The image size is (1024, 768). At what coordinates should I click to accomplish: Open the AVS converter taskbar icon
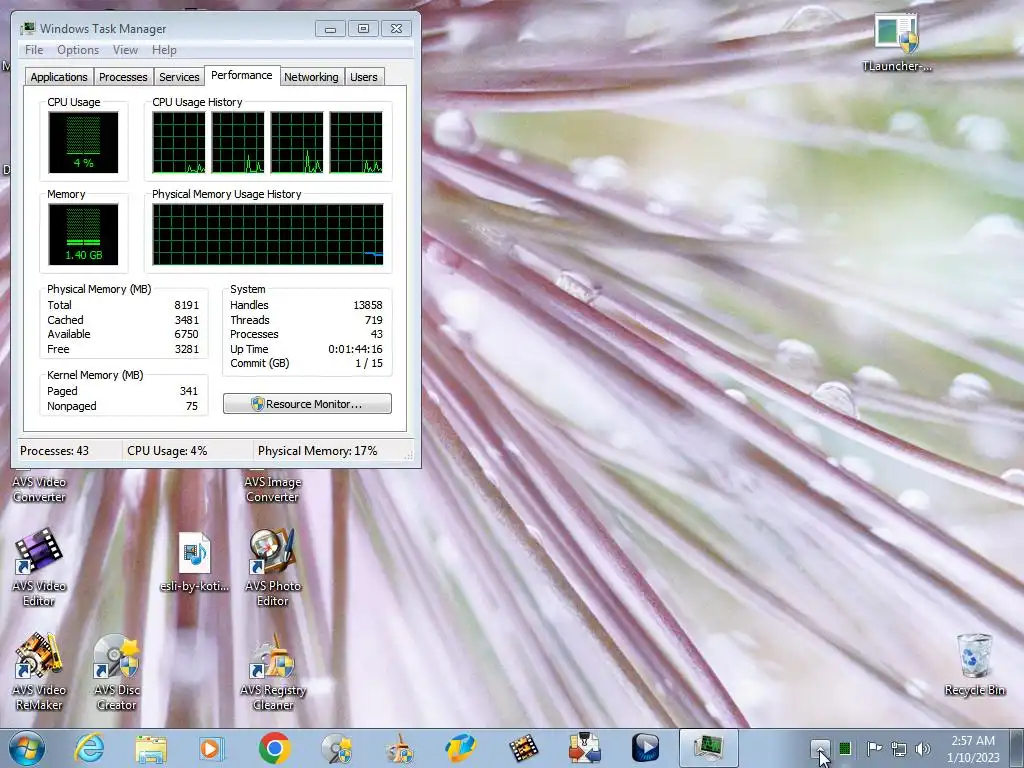[x=584, y=748]
